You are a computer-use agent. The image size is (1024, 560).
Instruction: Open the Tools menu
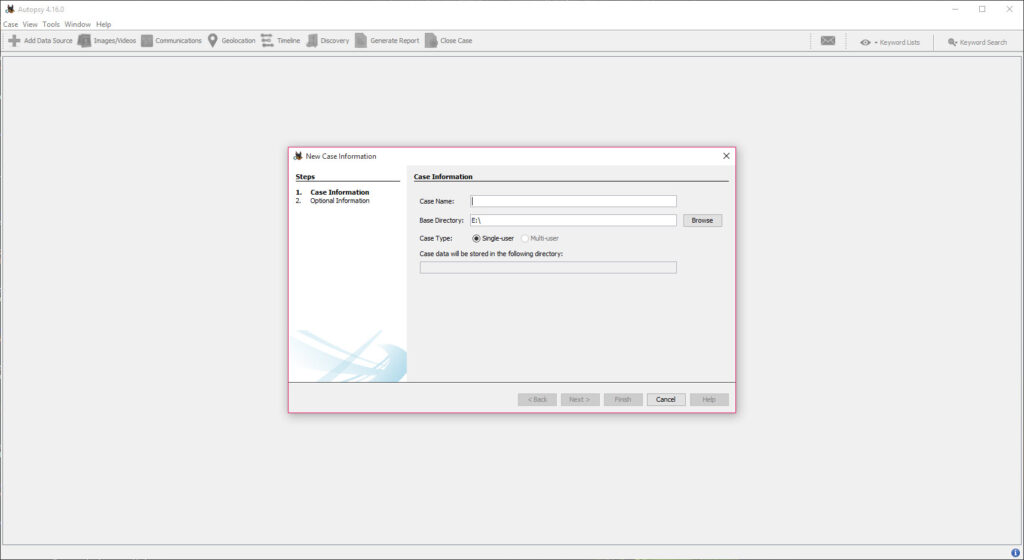51,24
